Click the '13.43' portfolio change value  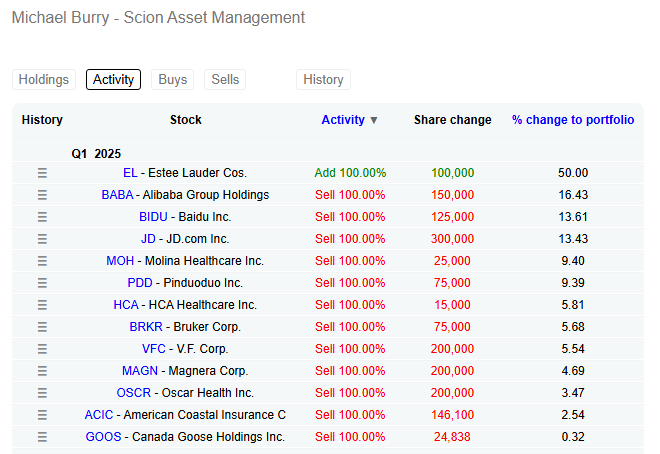[573, 239]
